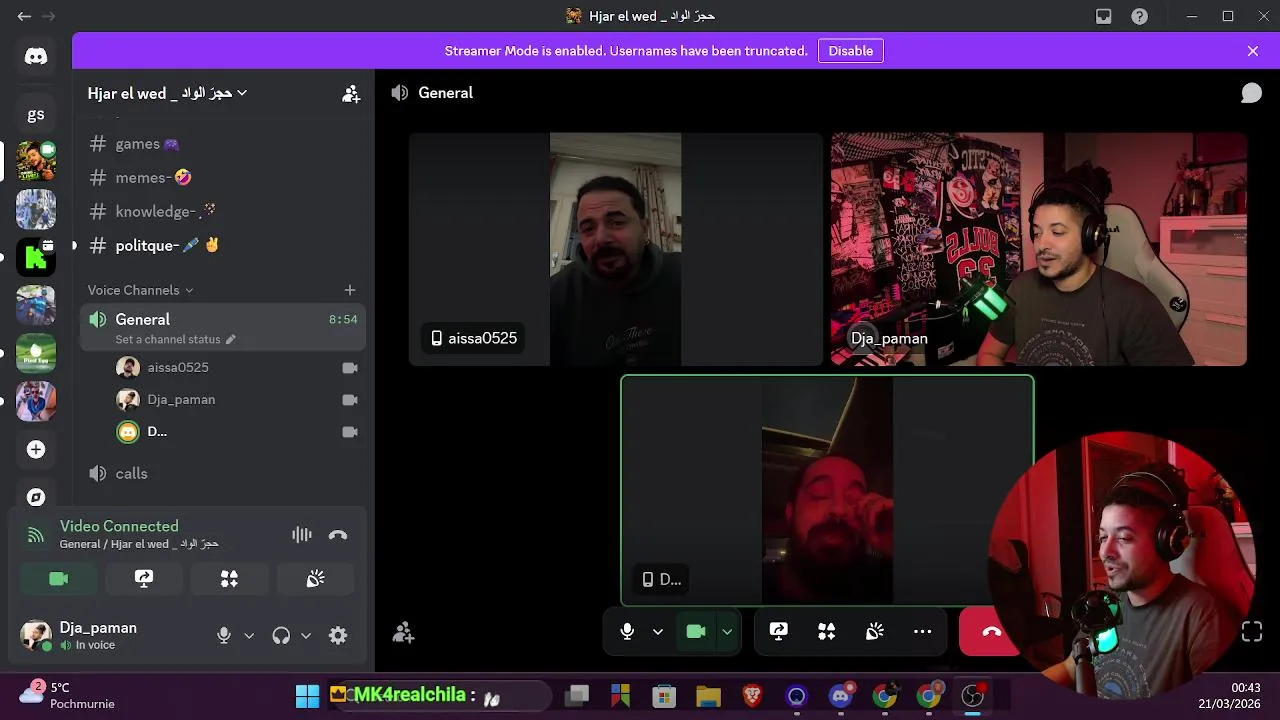This screenshot has width=1280, height=720.
Task: Open output device chevron in user panel
Action: tap(306, 635)
